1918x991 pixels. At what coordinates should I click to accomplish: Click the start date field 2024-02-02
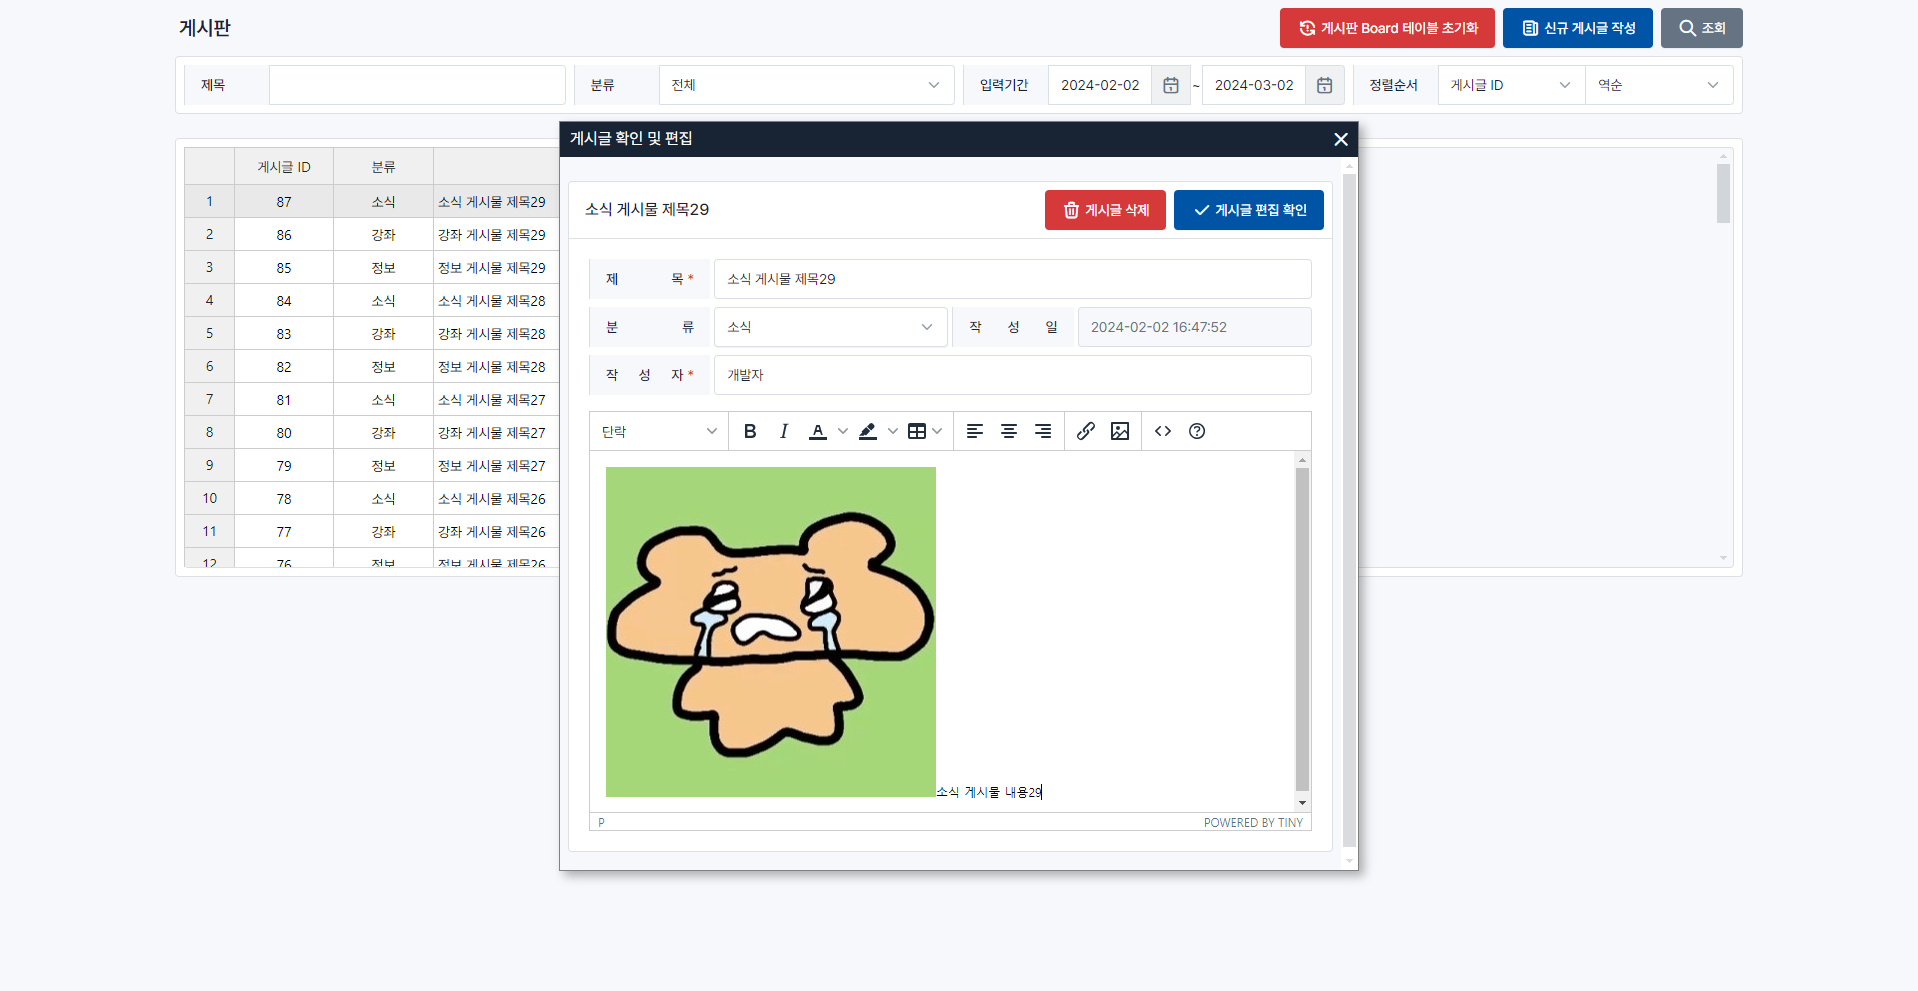(x=1100, y=85)
